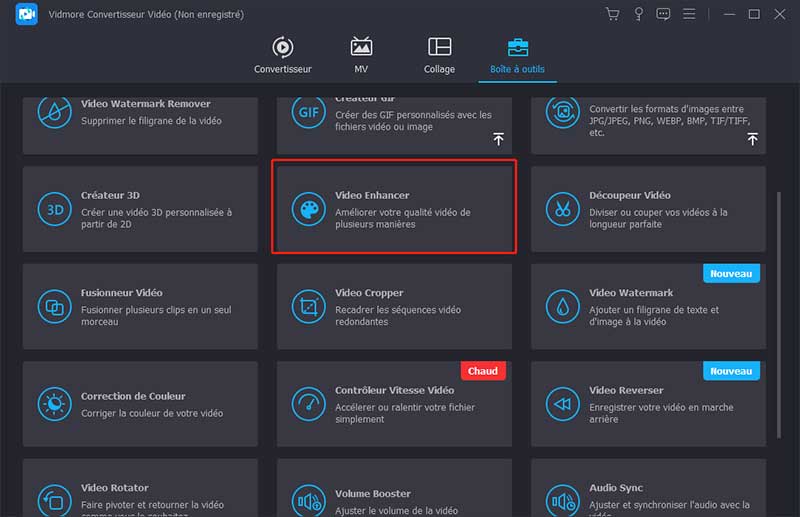Click the Découpeur Vidéo scissors icon

pyautogui.click(x=562, y=209)
